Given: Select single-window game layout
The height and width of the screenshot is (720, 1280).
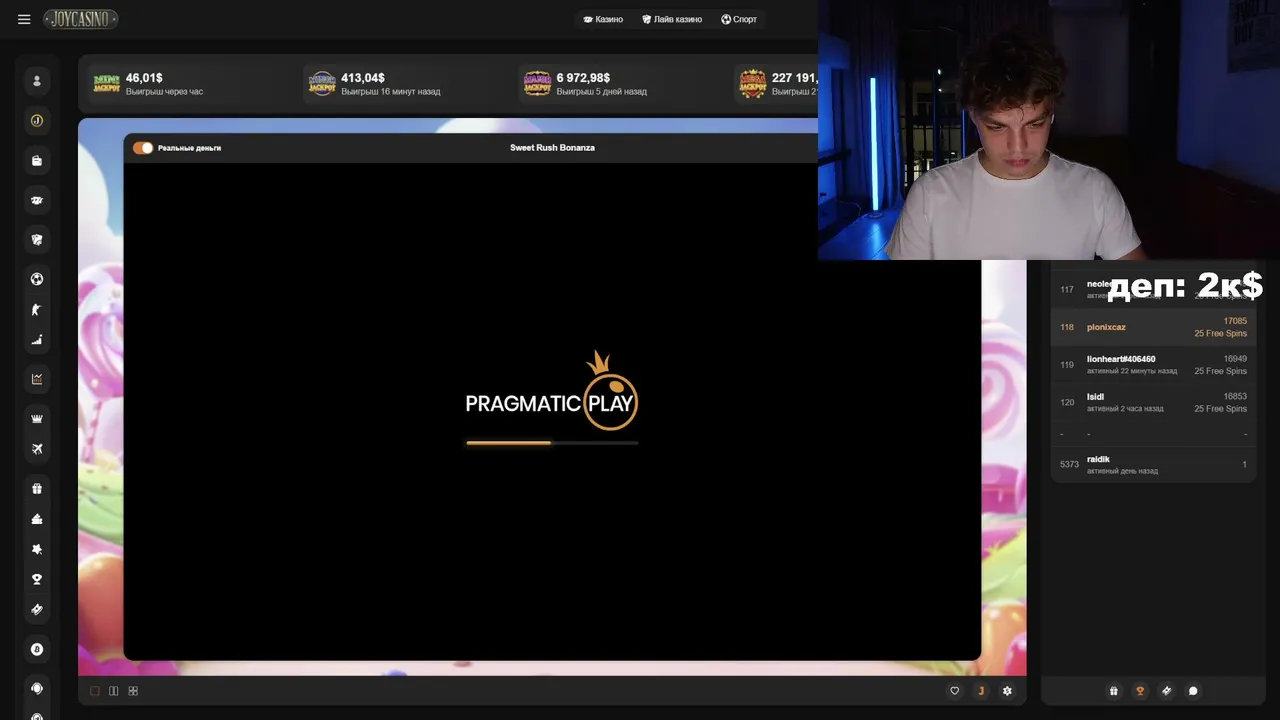Looking at the screenshot, I should point(95,691).
